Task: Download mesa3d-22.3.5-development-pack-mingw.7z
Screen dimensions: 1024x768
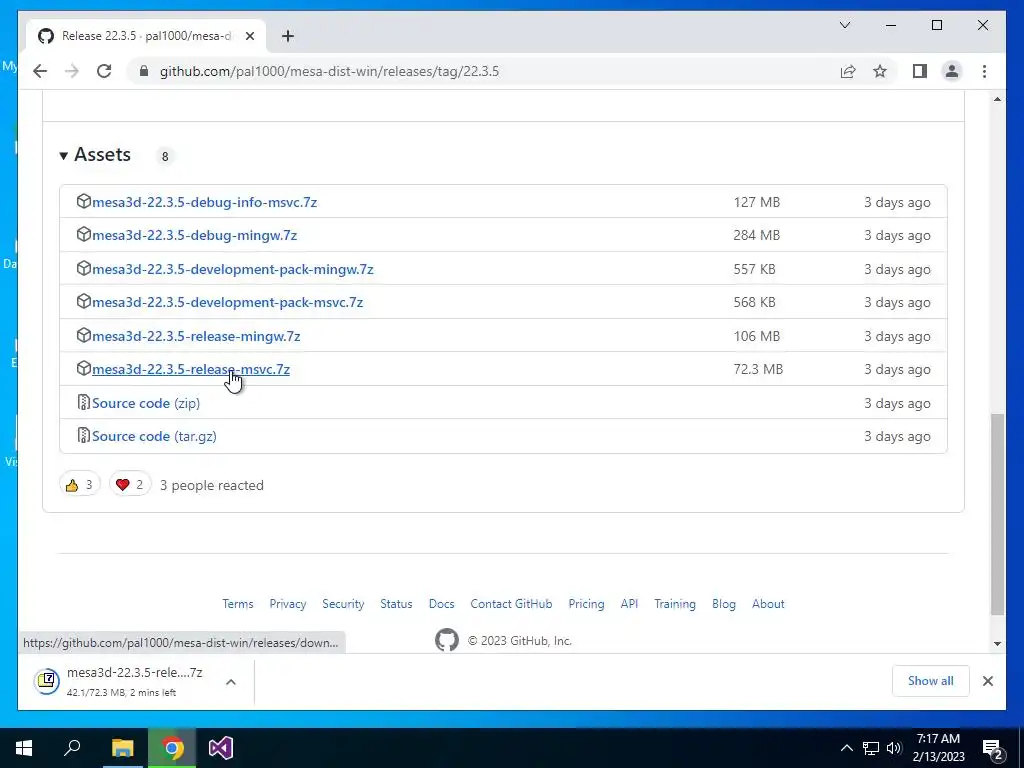Action: point(232,269)
